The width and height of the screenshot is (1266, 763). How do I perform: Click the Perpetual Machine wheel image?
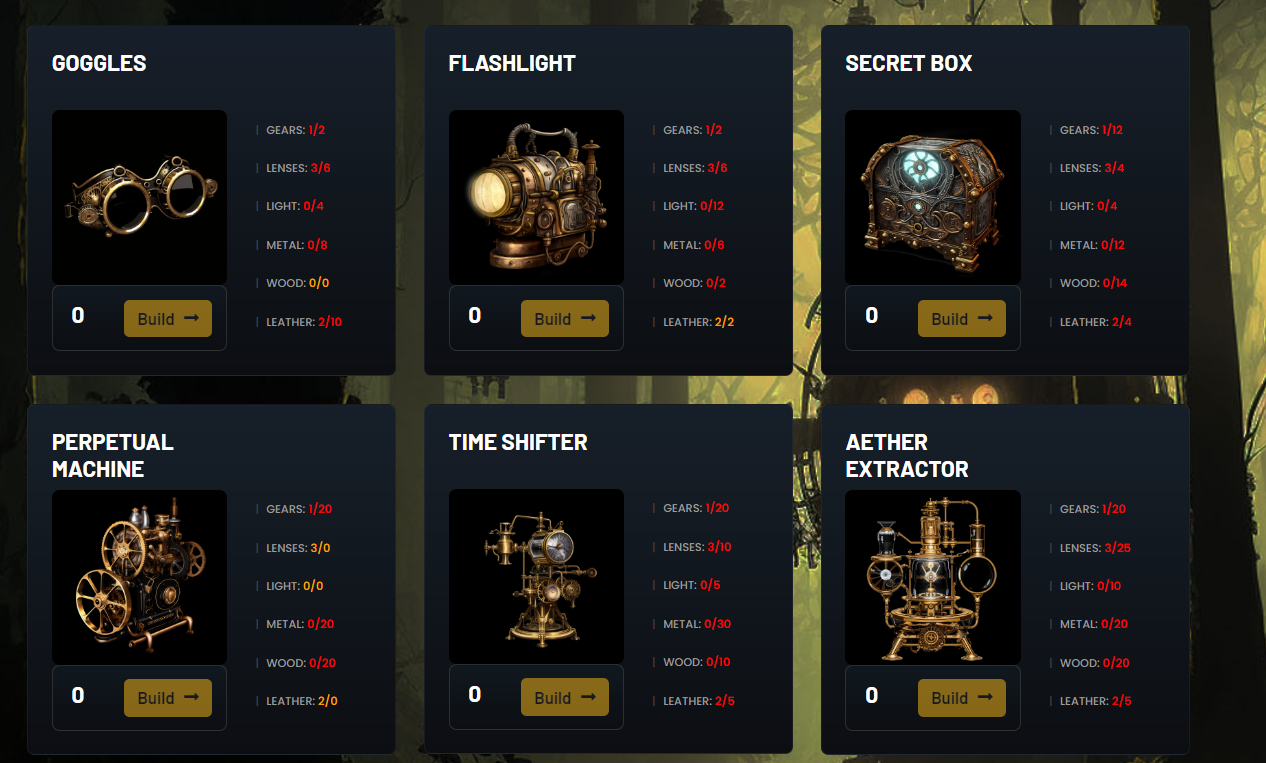pyautogui.click(x=139, y=577)
